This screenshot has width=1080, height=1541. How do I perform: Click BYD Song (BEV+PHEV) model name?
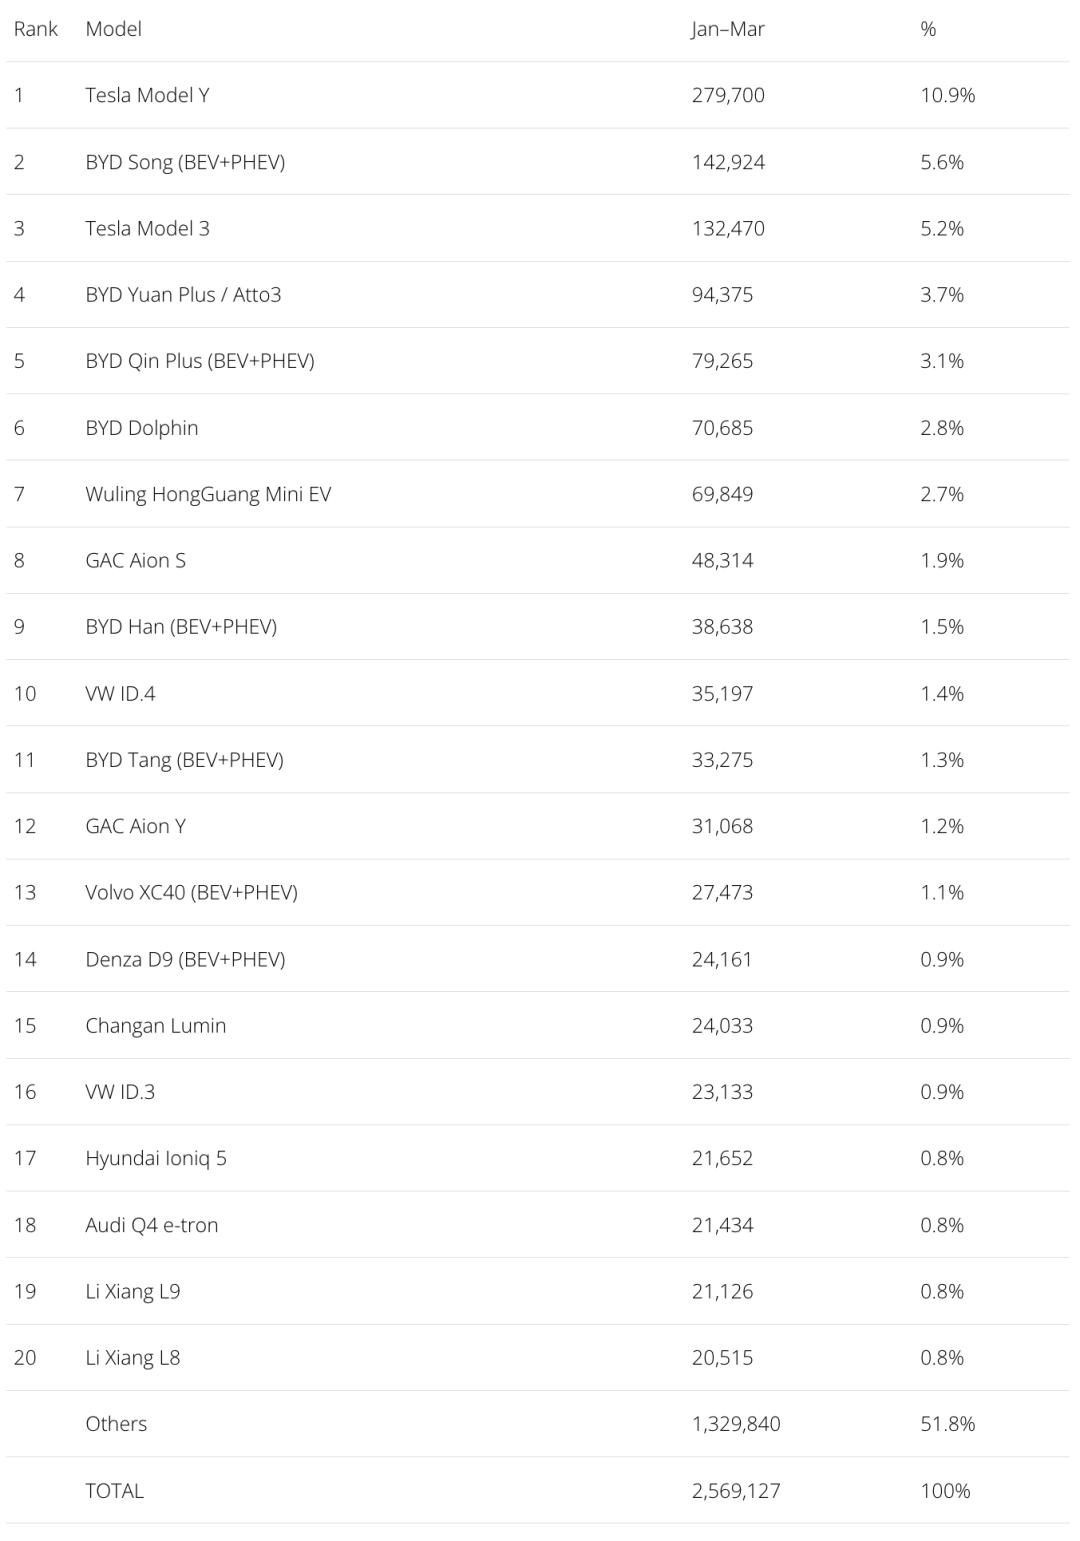185,162
